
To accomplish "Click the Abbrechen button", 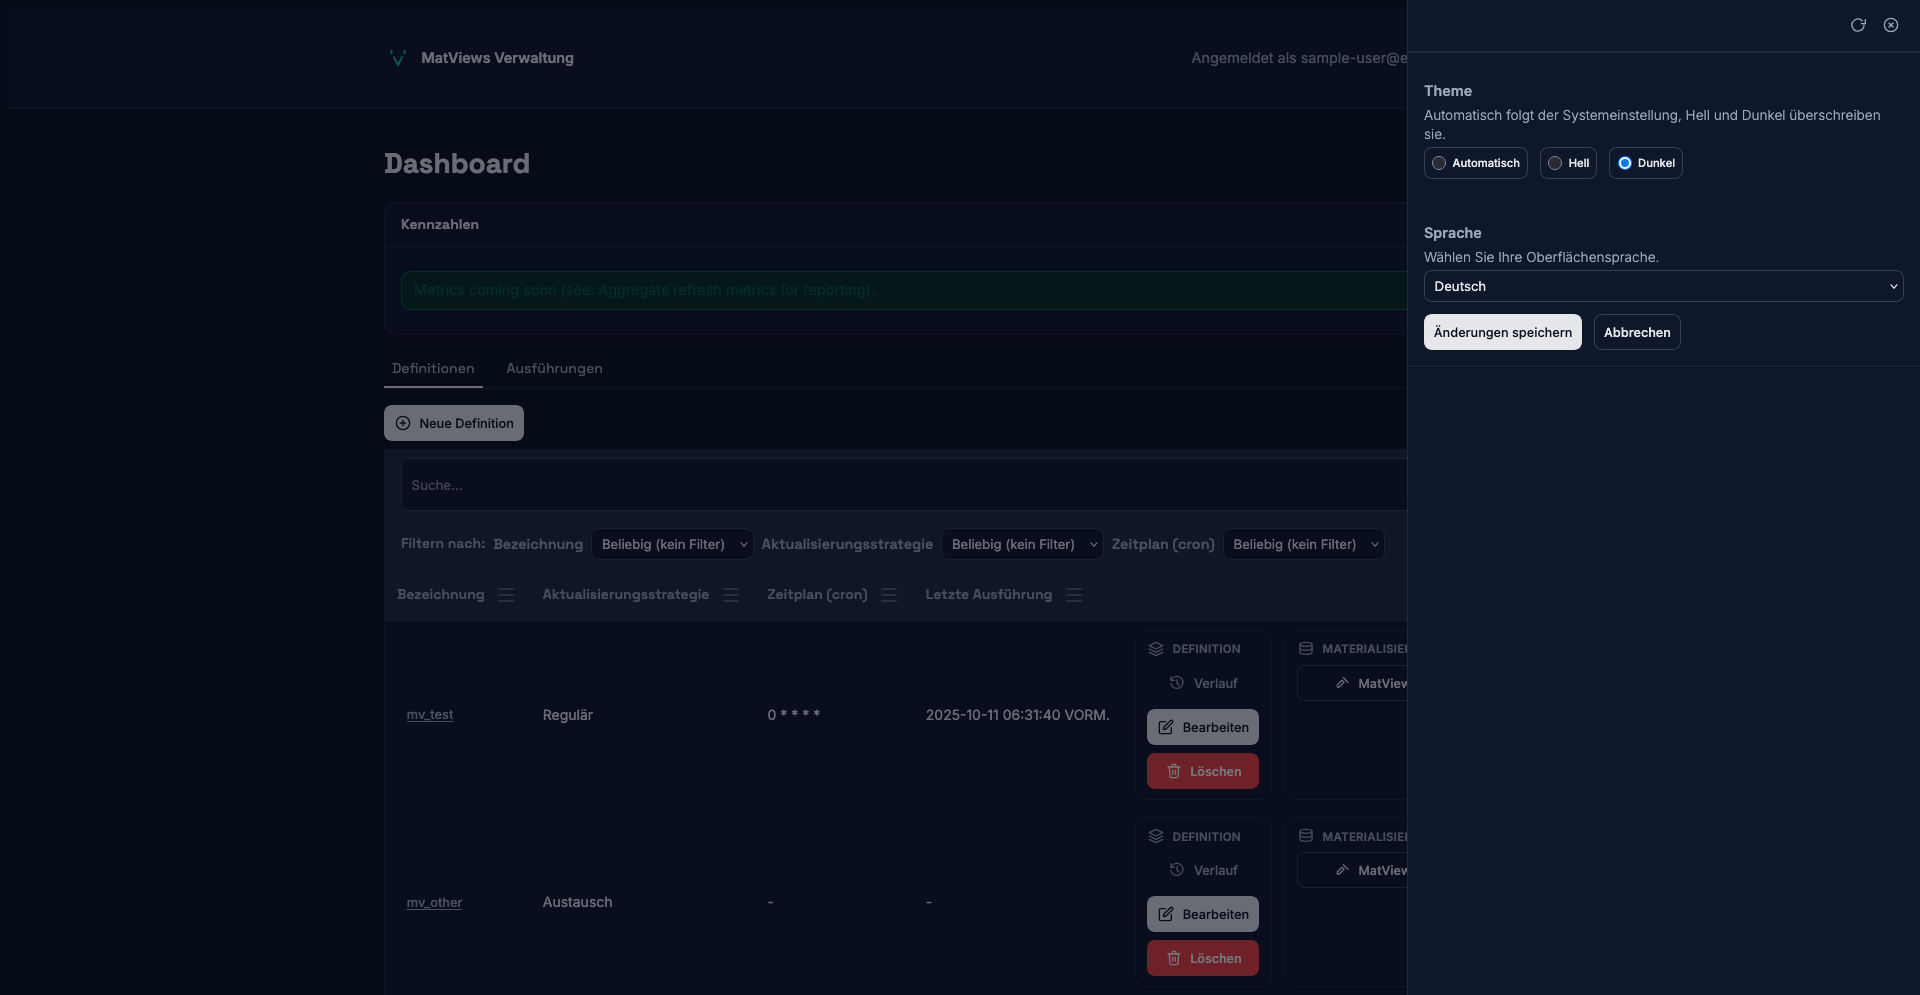I will [1636, 332].
